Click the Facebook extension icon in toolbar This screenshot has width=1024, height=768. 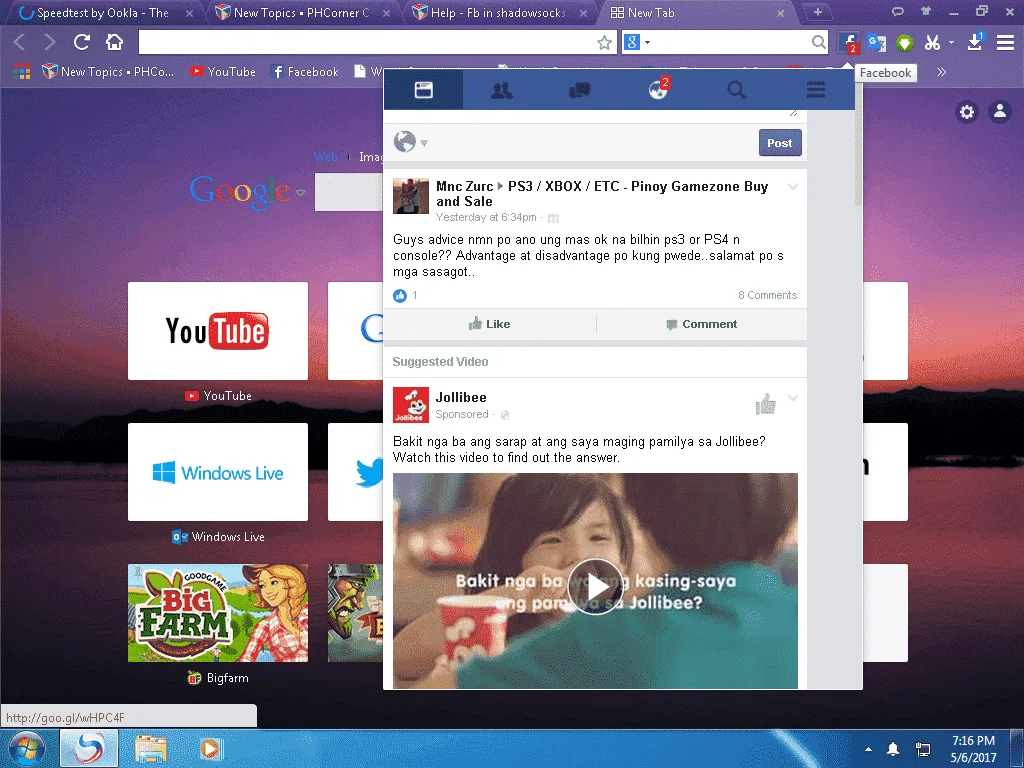[x=848, y=43]
